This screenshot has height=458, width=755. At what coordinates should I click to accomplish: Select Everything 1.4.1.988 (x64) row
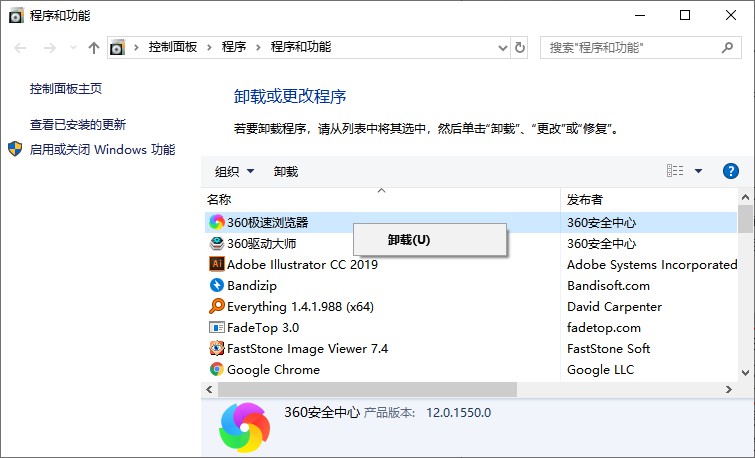pyautogui.click(x=300, y=307)
